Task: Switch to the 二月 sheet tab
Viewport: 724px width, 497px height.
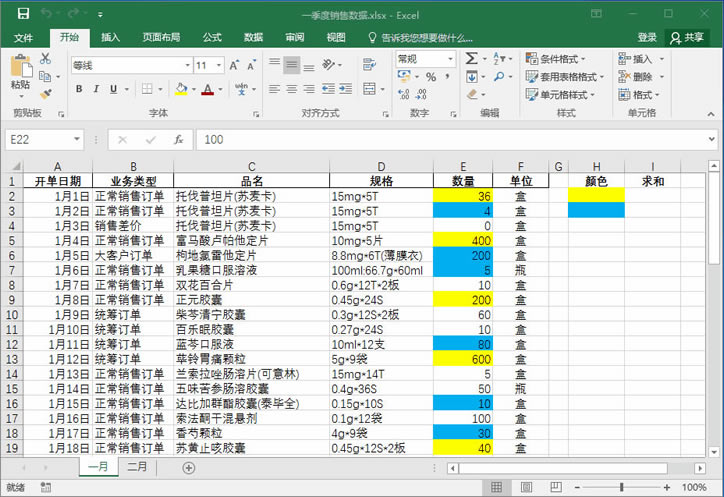Action: [x=137, y=467]
